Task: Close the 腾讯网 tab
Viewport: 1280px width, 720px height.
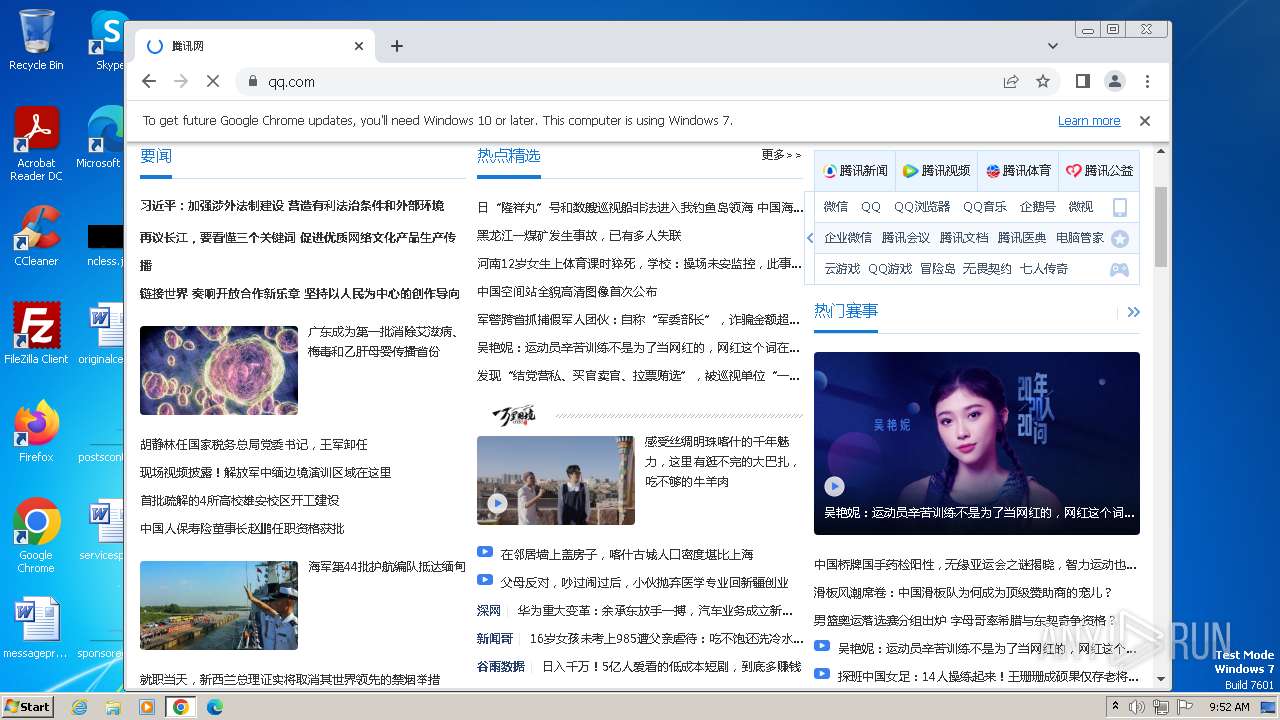Action: click(x=359, y=46)
